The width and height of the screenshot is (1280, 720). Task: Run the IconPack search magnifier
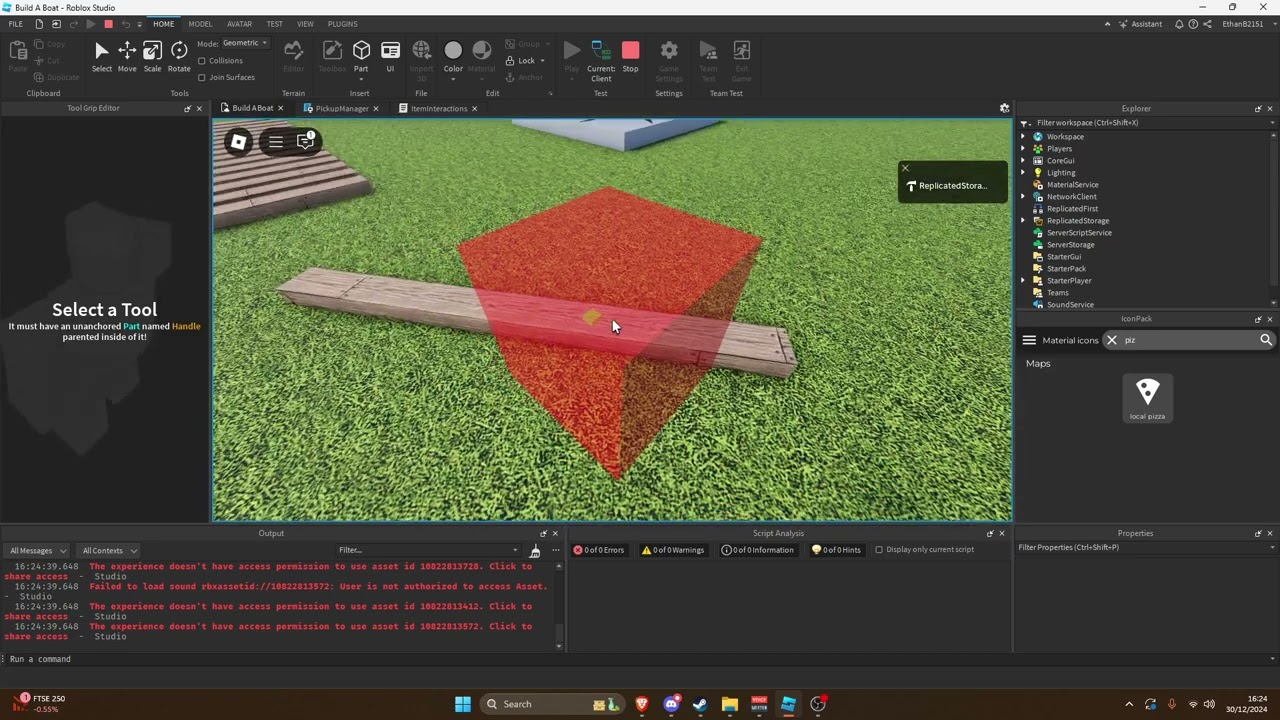(1266, 340)
